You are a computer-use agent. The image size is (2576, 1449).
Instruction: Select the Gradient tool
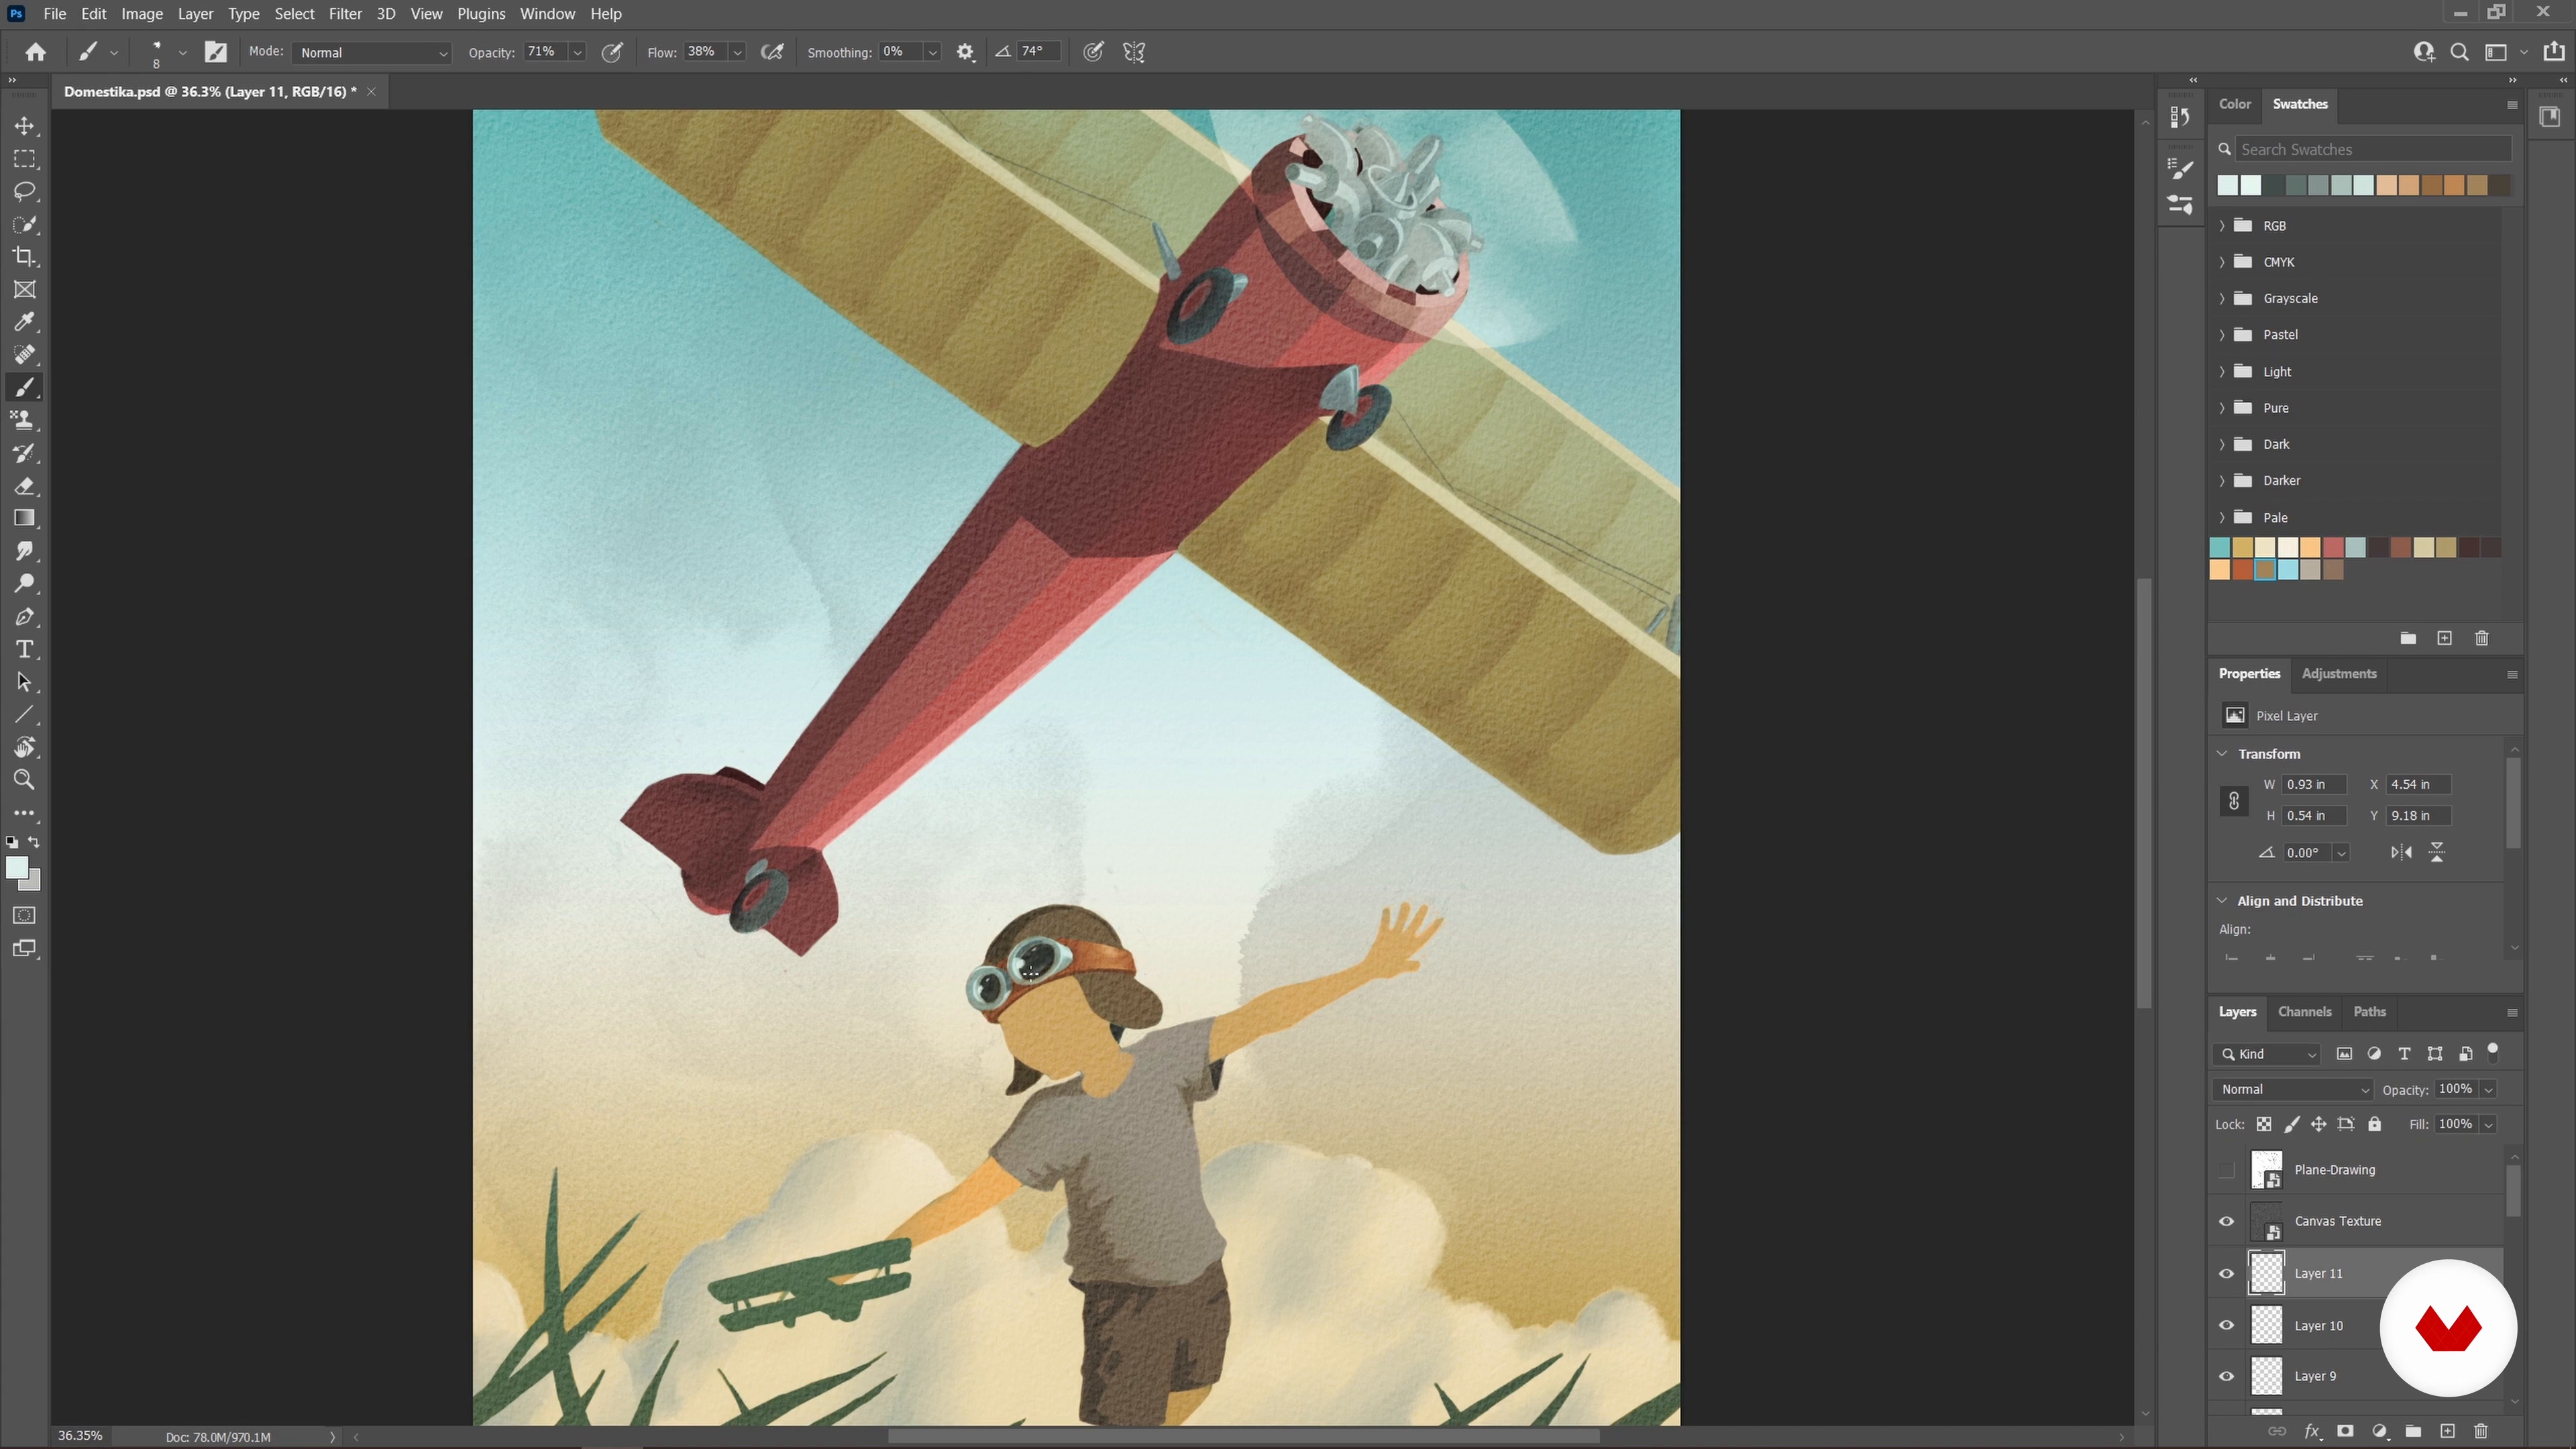[x=24, y=518]
